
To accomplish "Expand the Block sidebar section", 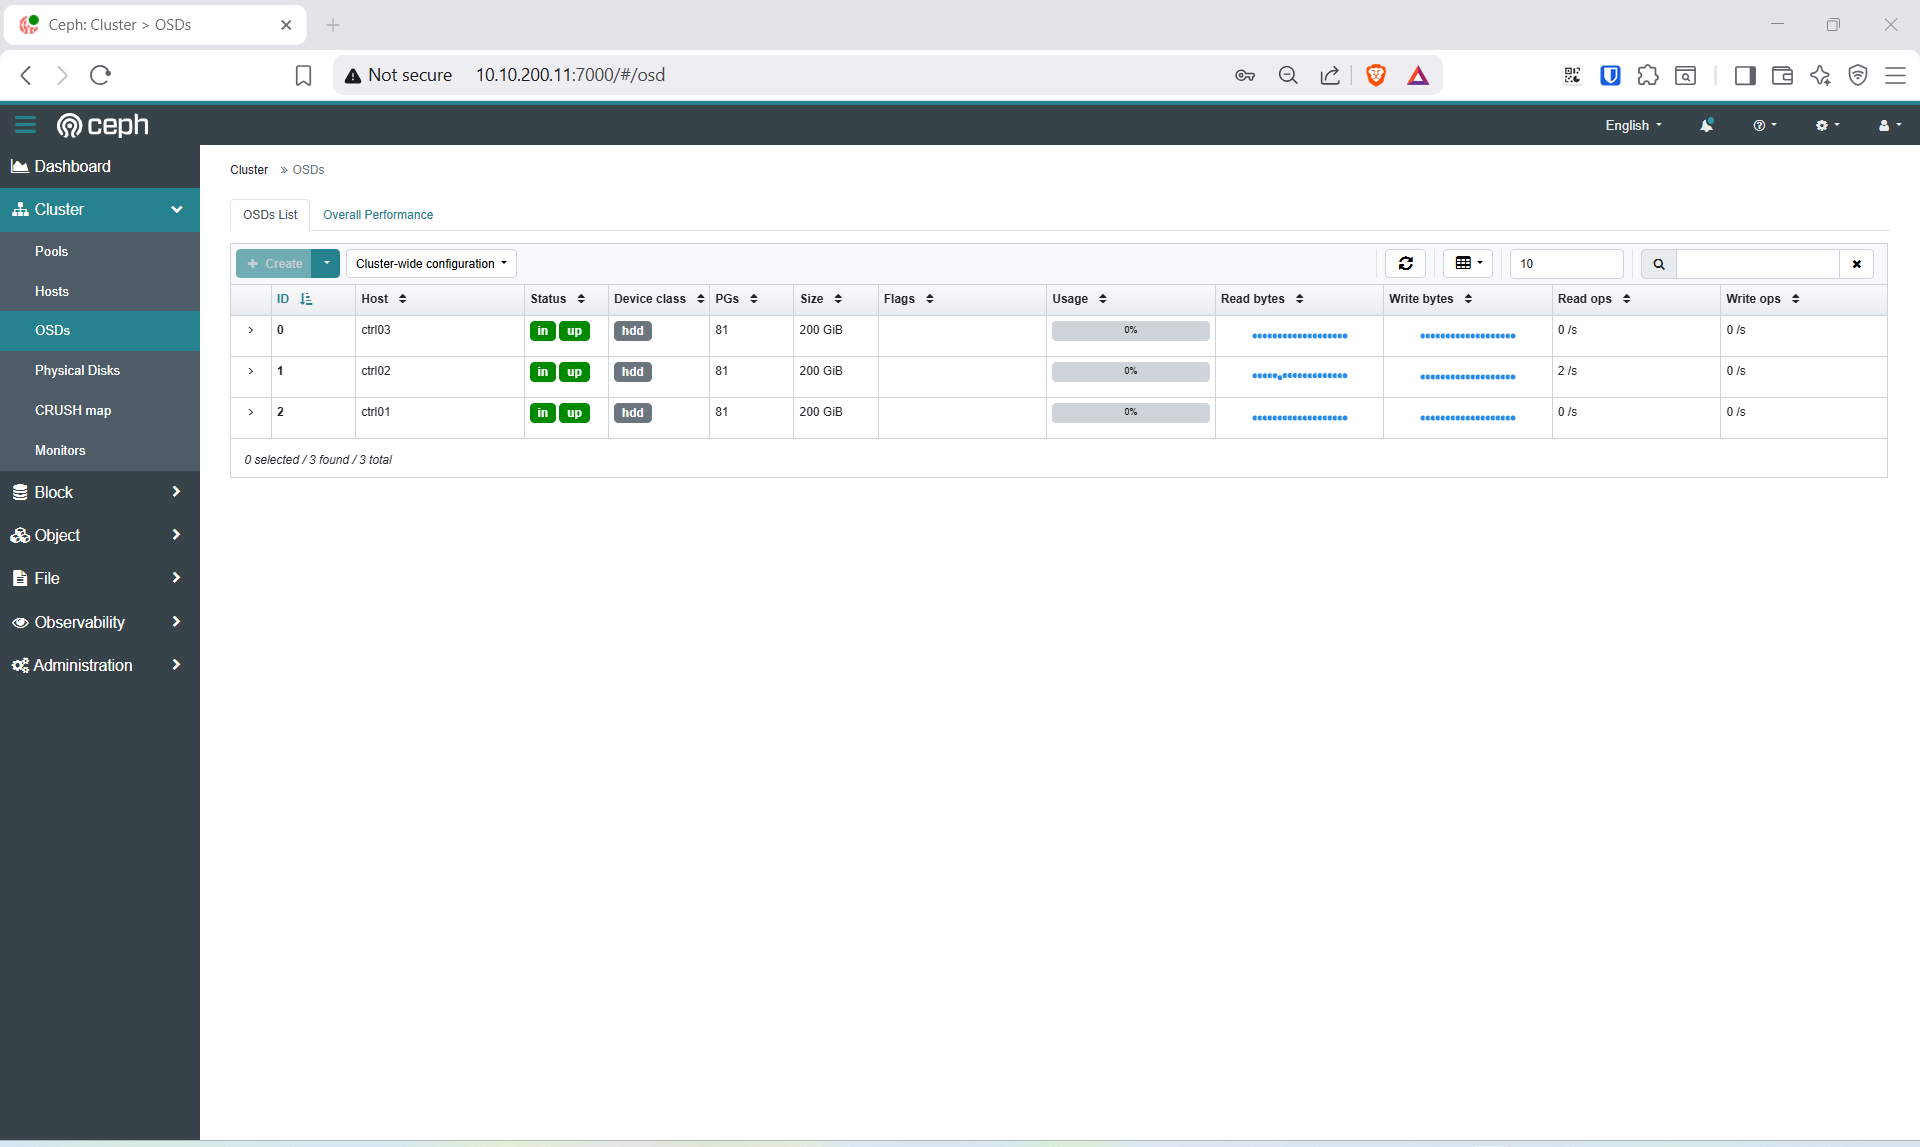I will [x=100, y=492].
